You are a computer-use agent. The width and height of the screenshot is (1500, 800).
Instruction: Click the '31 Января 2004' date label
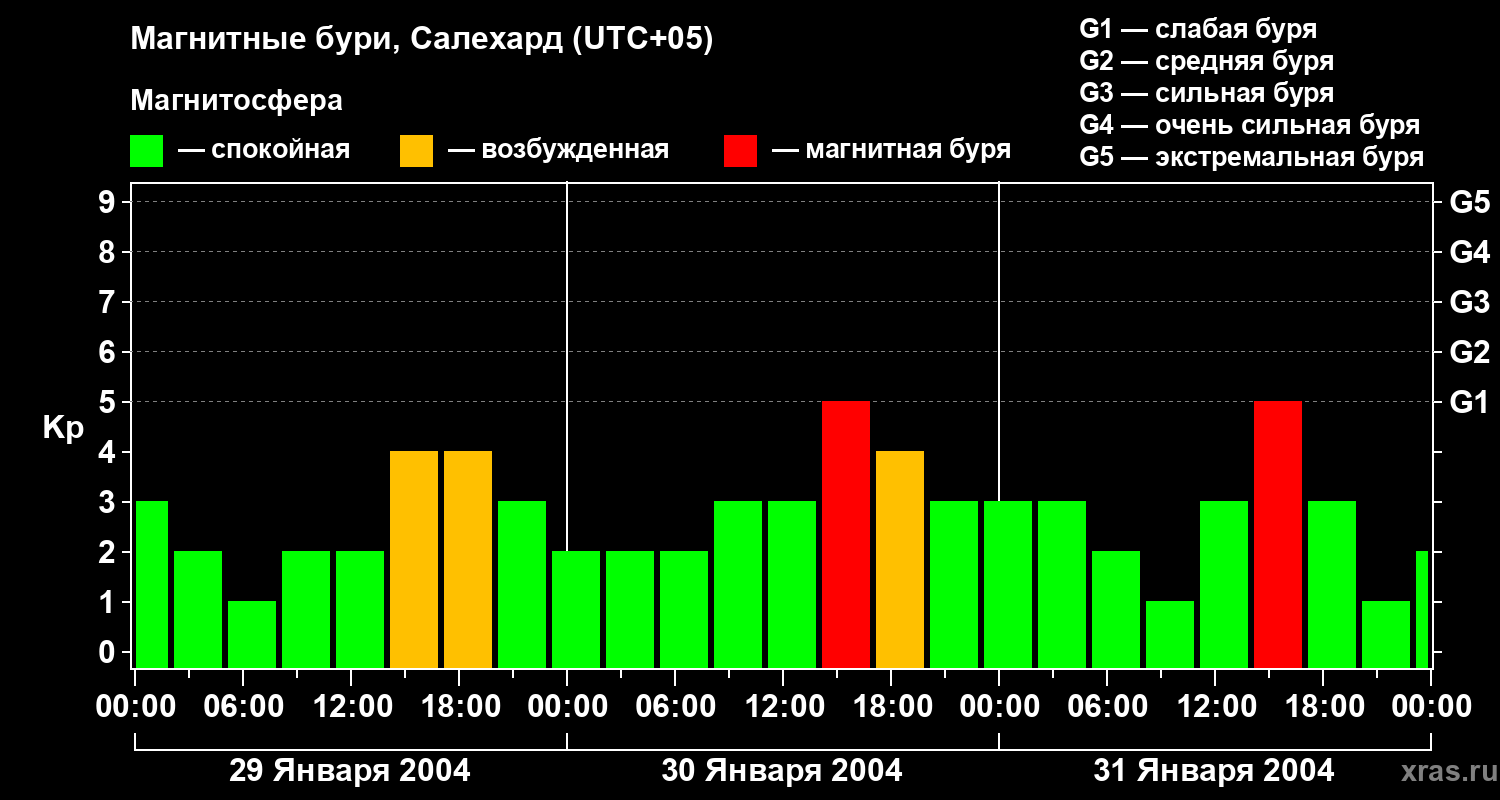(x=1214, y=771)
